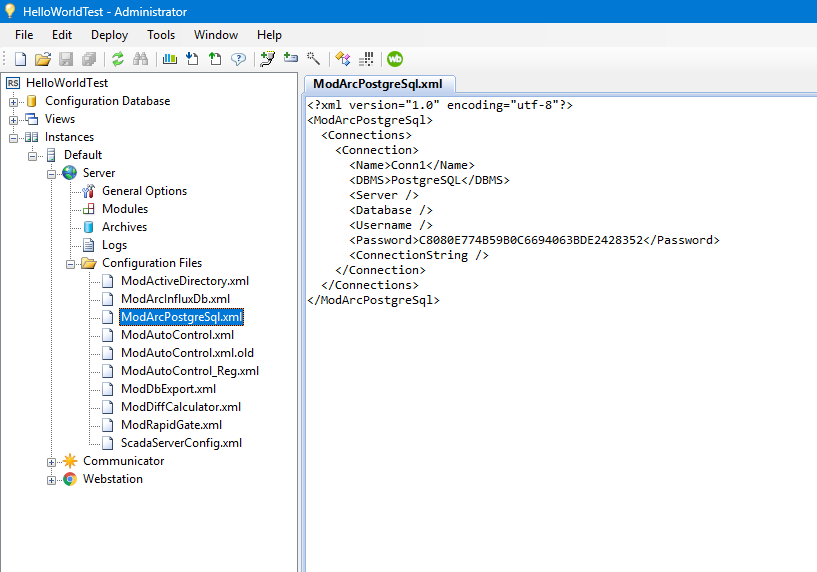The width and height of the screenshot is (817, 572).
Task: Click the Server globe icon
Action: coord(69,173)
